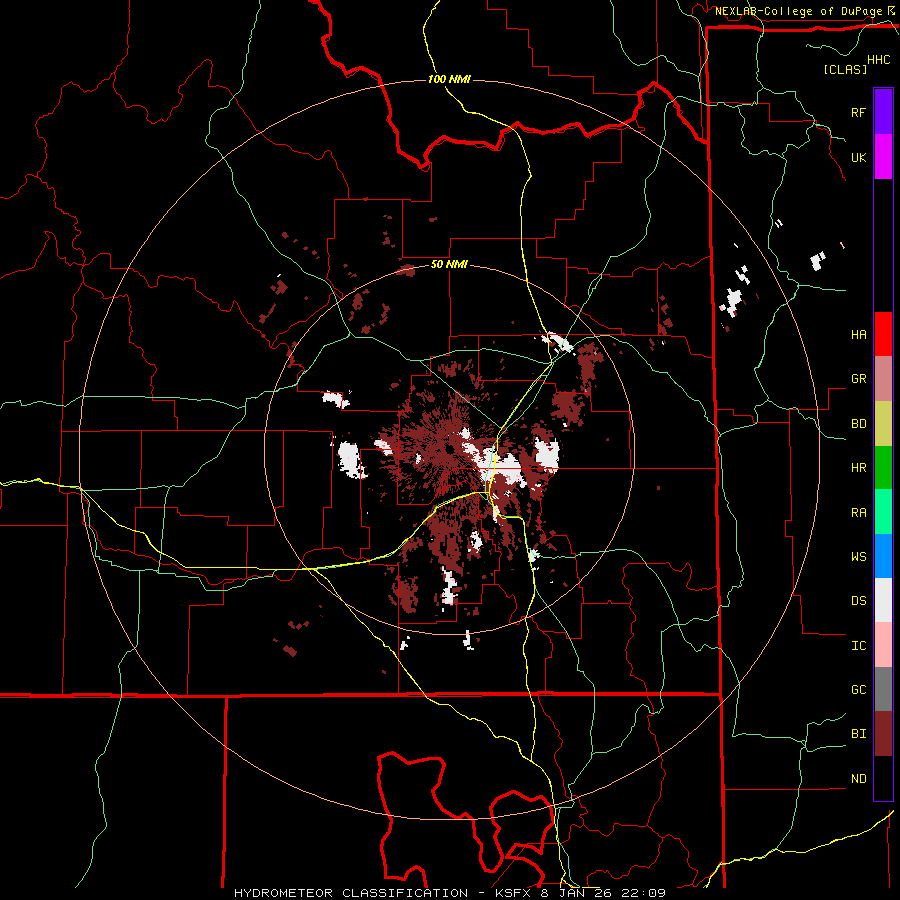The image size is (900, 900).
Task: Click the 50 NMI range ring label
Action: [x=449, y=265]
